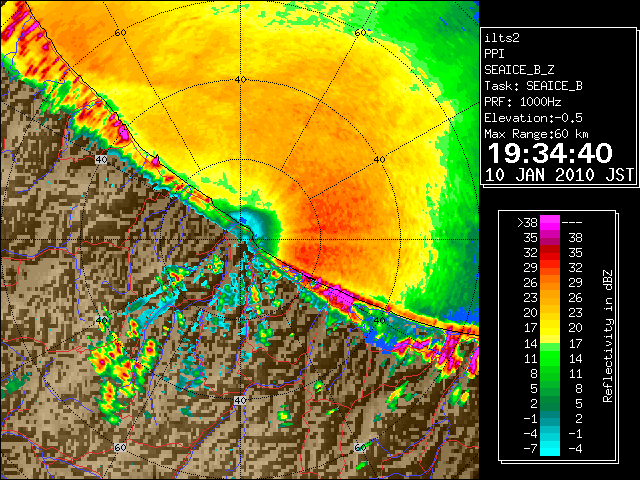Click the 'Reflectivity in dBZ' axis title
This screenshot has height=480, width=640.
coord(608,336)
